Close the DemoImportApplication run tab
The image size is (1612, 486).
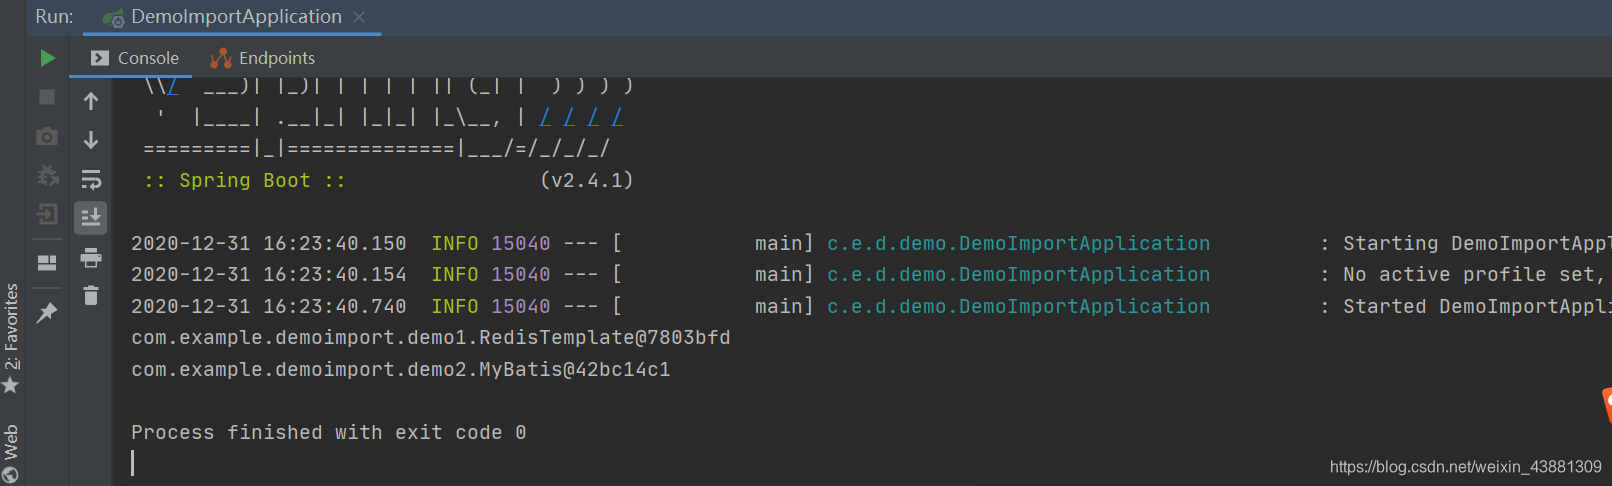359,17
